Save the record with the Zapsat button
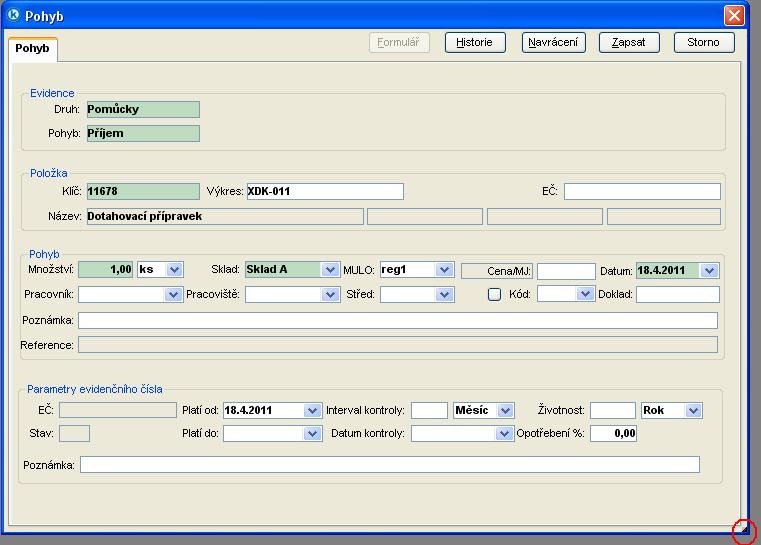Screen dimensions: 761x545 click(629, 43)
